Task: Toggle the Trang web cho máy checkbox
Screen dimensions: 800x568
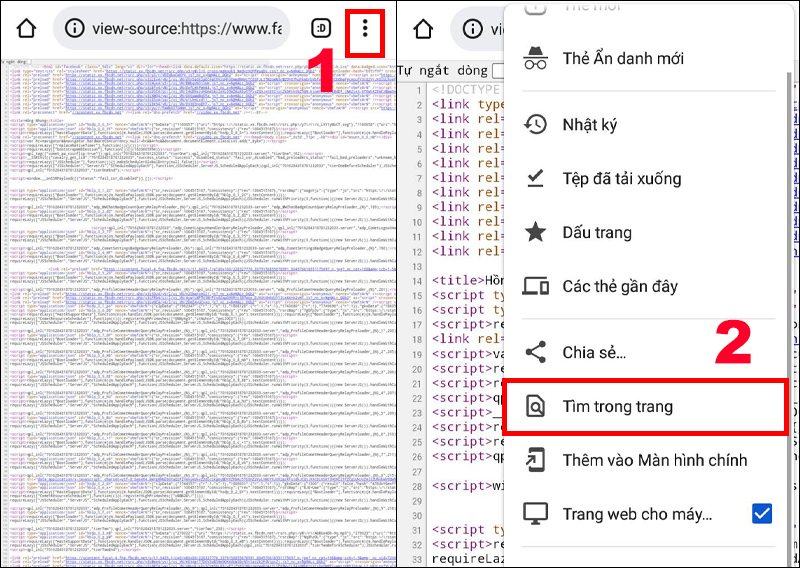Action: [x=762, y=514]
